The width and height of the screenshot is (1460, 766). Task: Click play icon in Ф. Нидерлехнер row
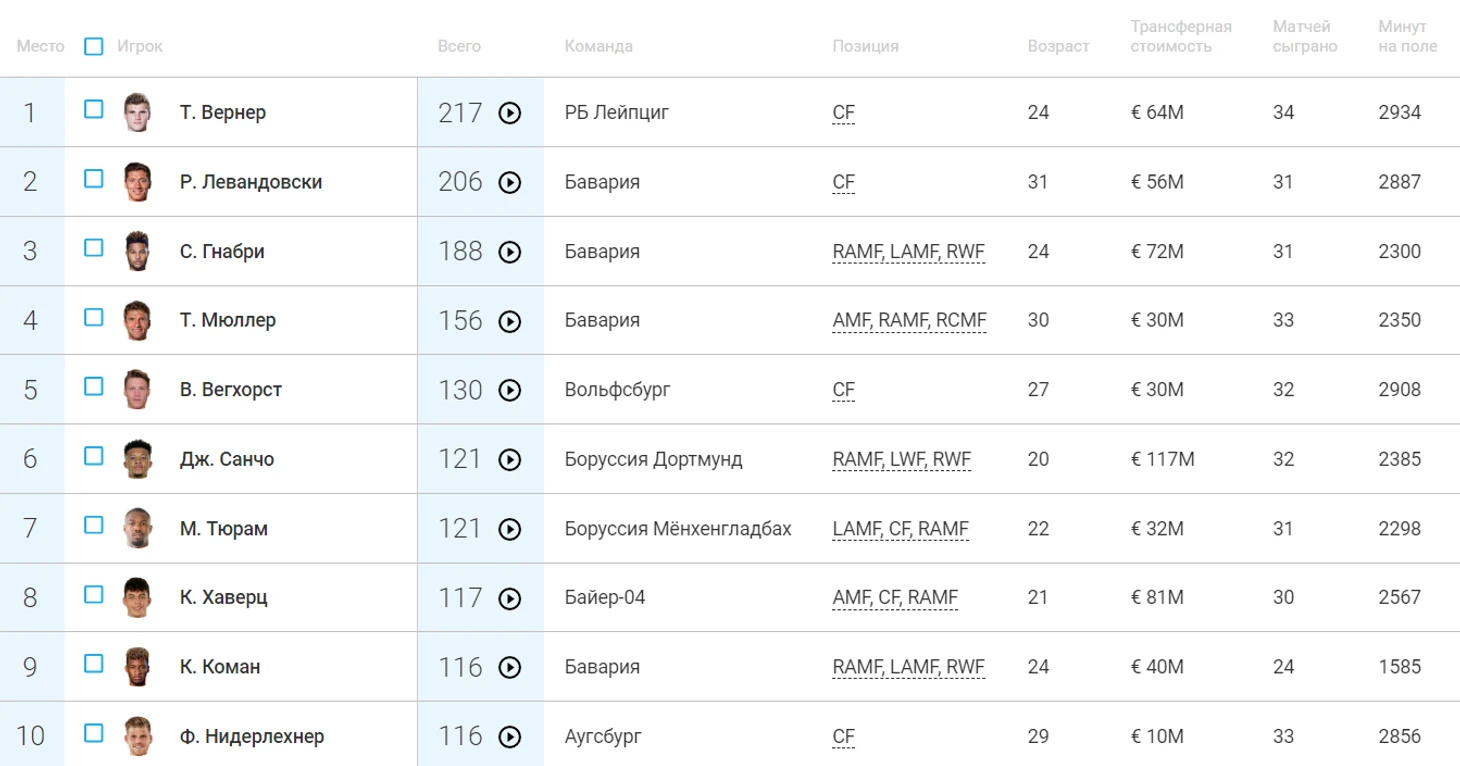[x=510, y=737]
